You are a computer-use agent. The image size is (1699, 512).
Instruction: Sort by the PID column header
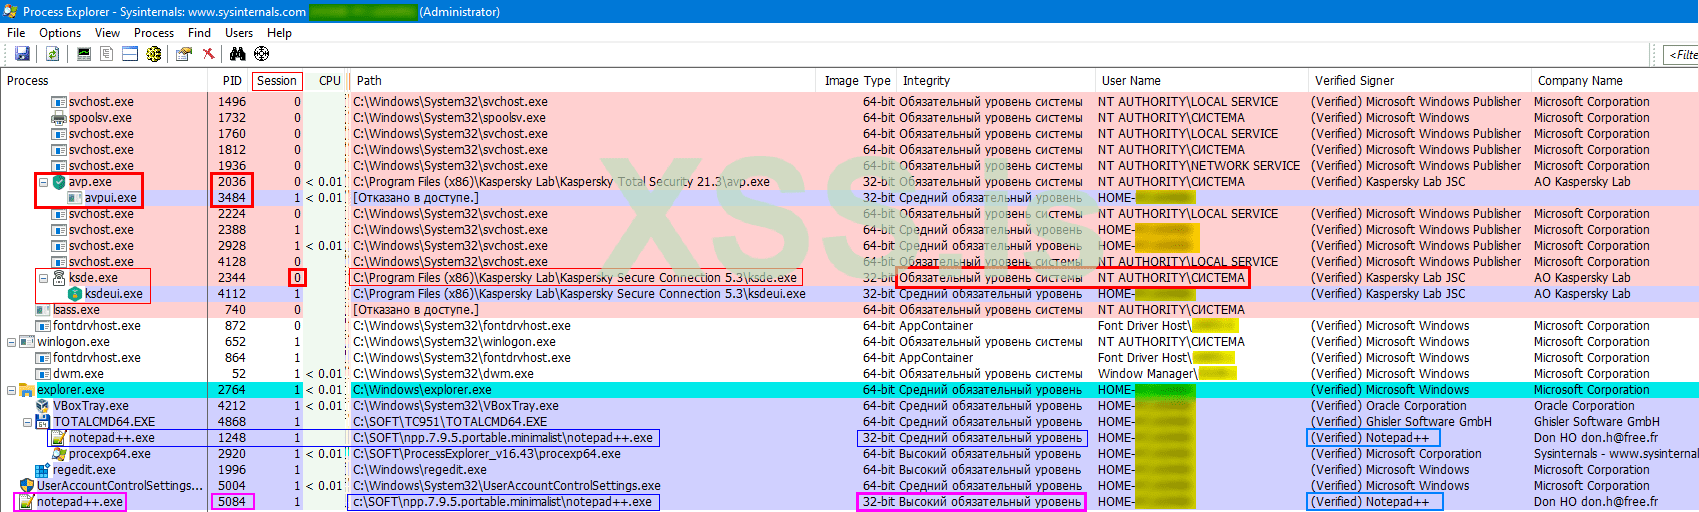232,81
